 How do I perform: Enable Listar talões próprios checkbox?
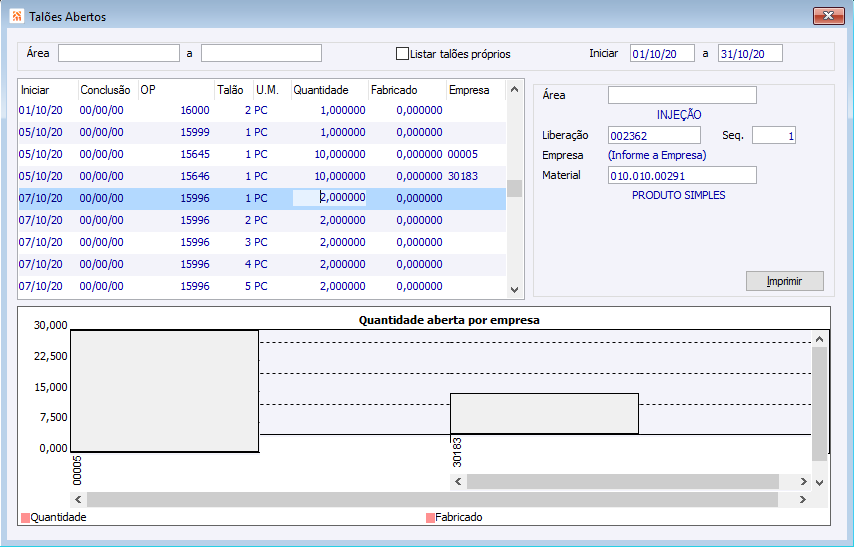(402, 54)
